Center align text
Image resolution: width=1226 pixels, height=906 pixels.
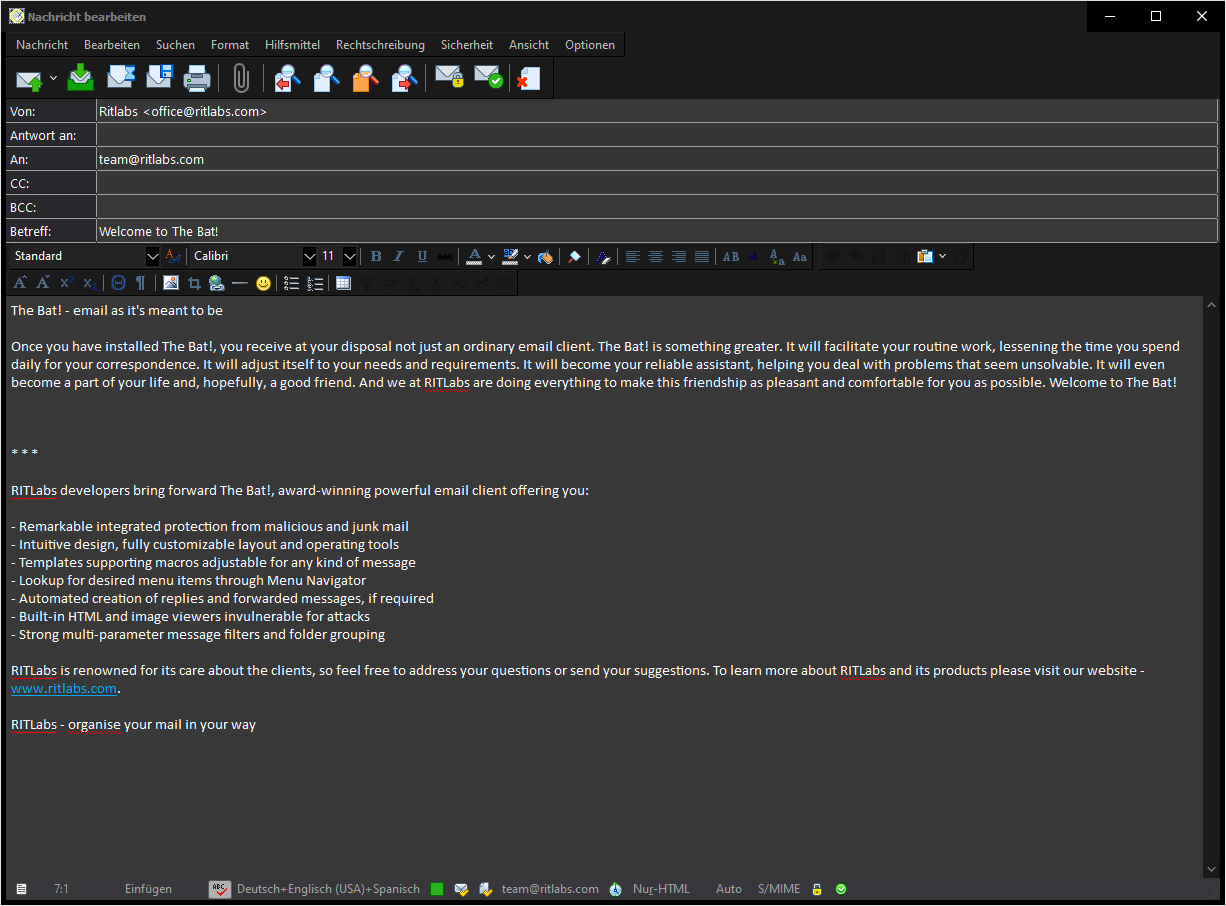(655, 256)
